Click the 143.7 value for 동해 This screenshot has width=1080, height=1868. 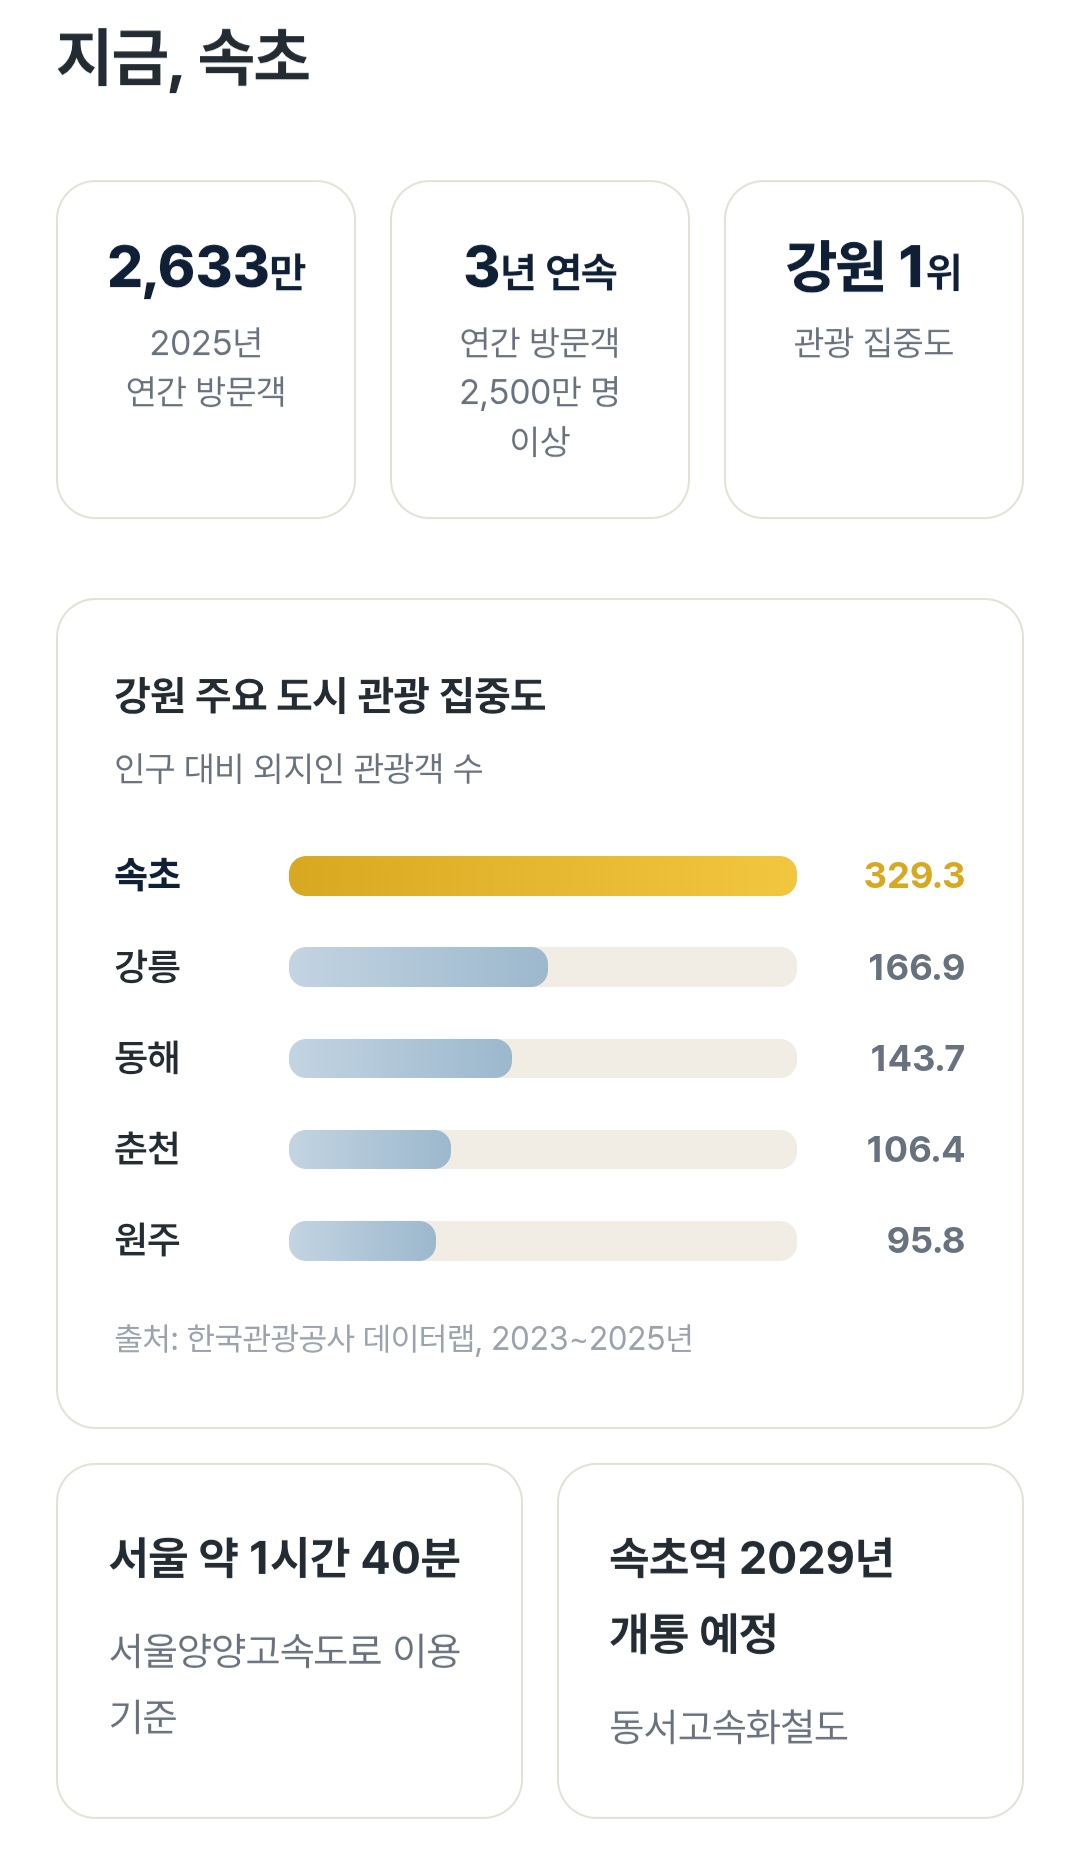pos(917,1058)
